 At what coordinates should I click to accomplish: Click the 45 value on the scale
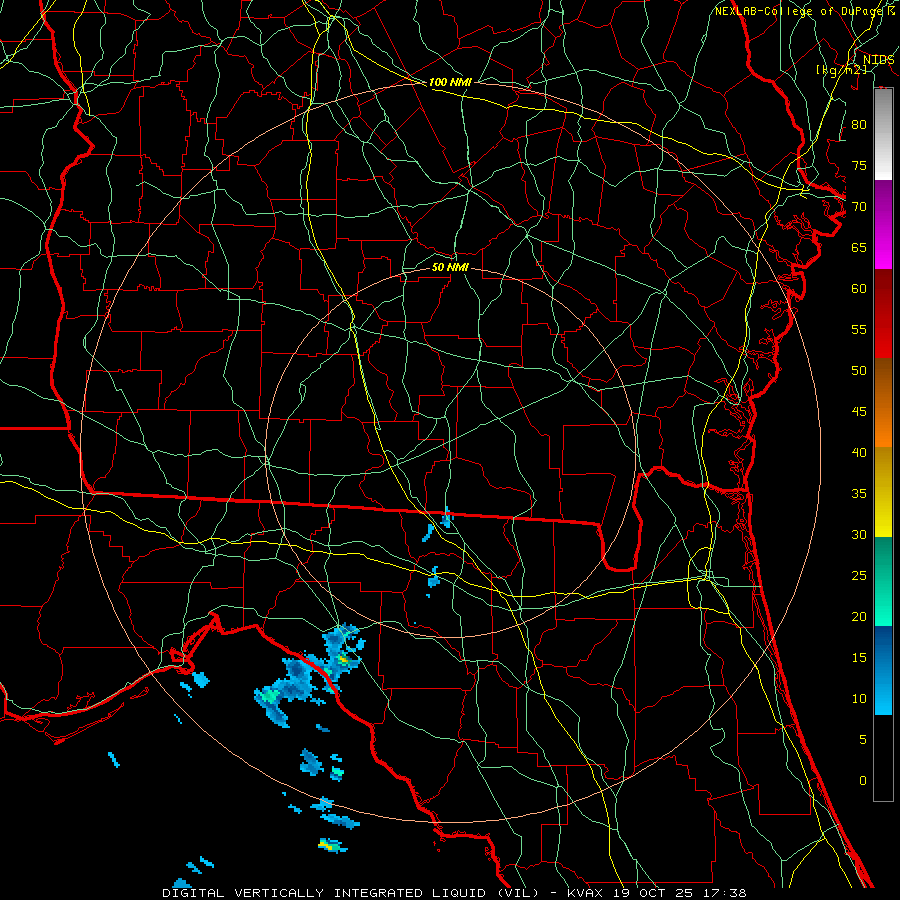point(859,412)
